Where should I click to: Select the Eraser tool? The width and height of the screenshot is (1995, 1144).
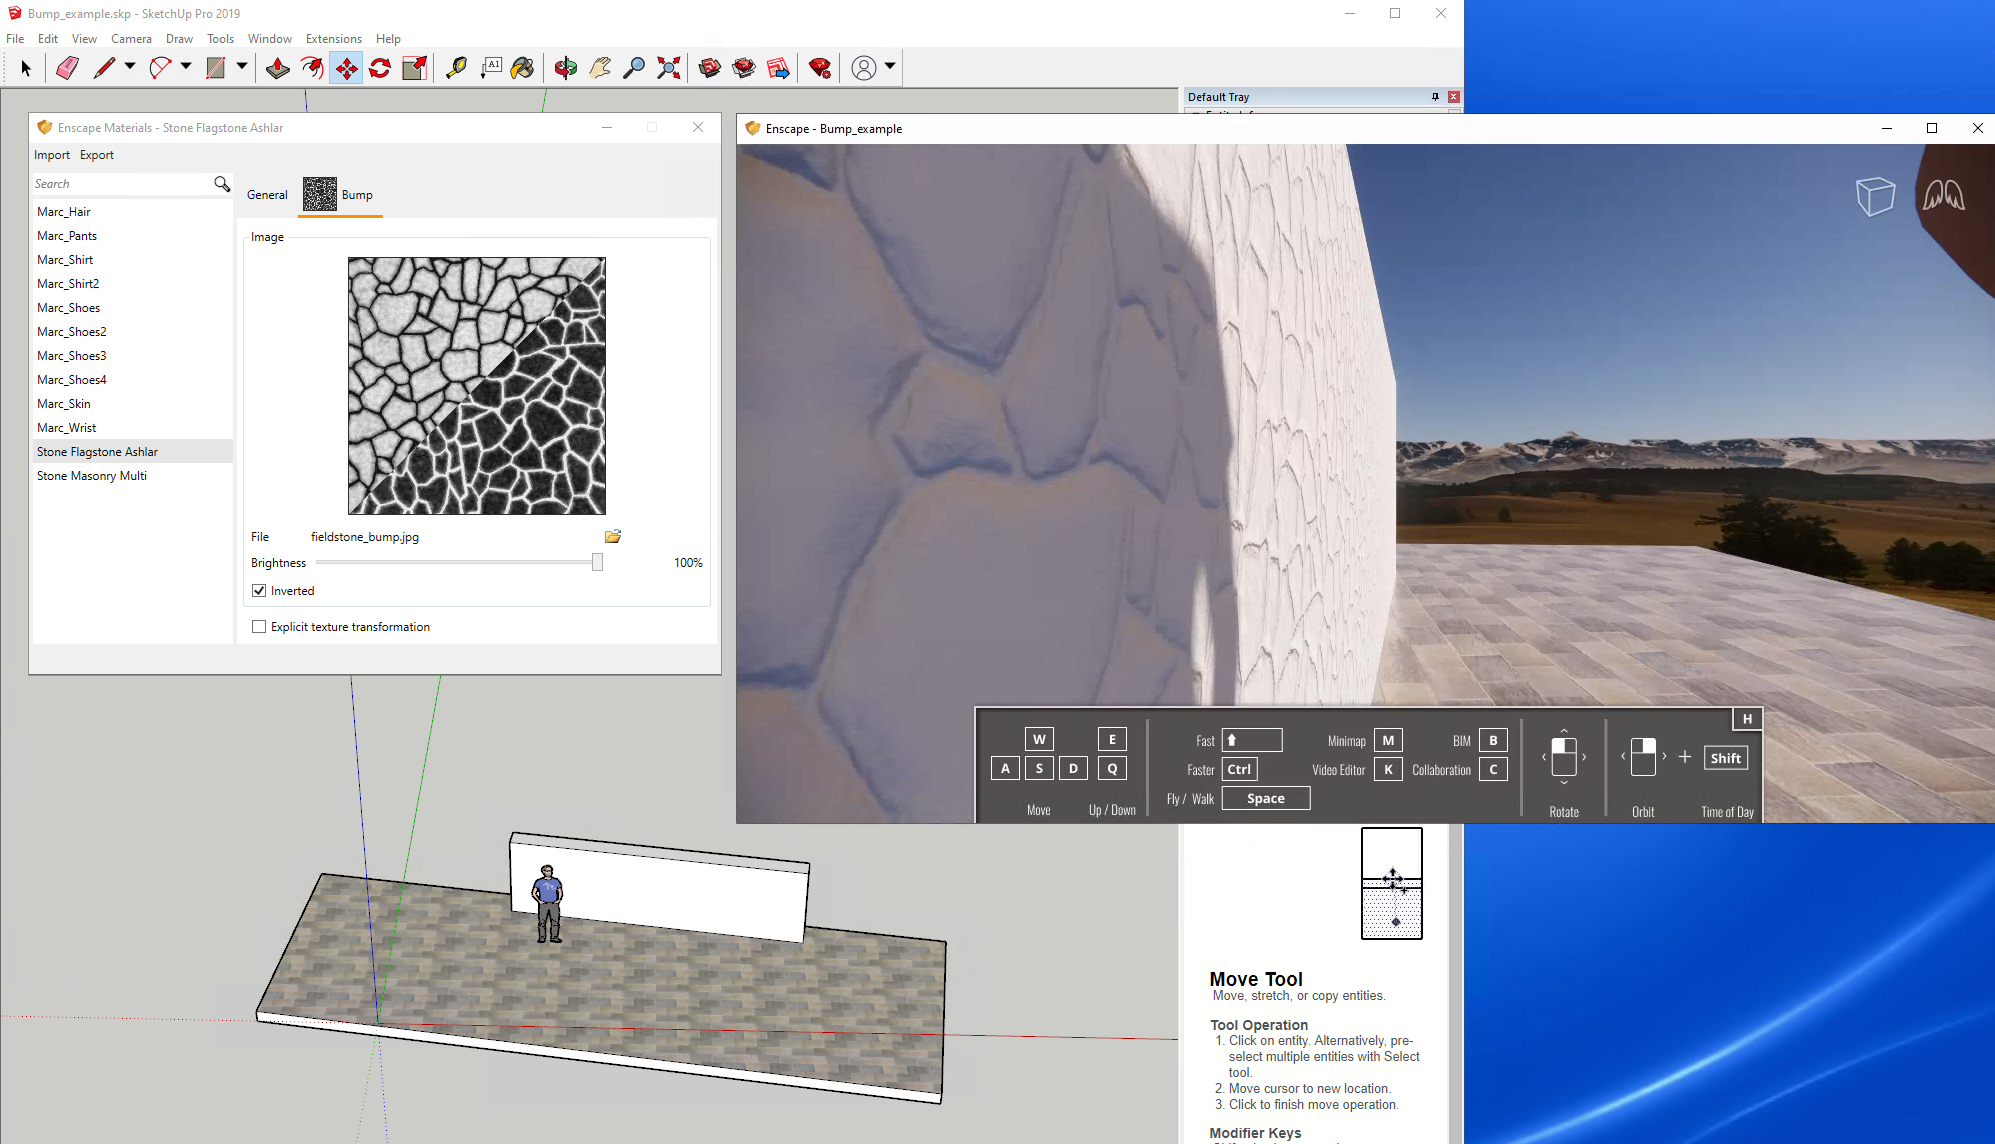(67, 68)
